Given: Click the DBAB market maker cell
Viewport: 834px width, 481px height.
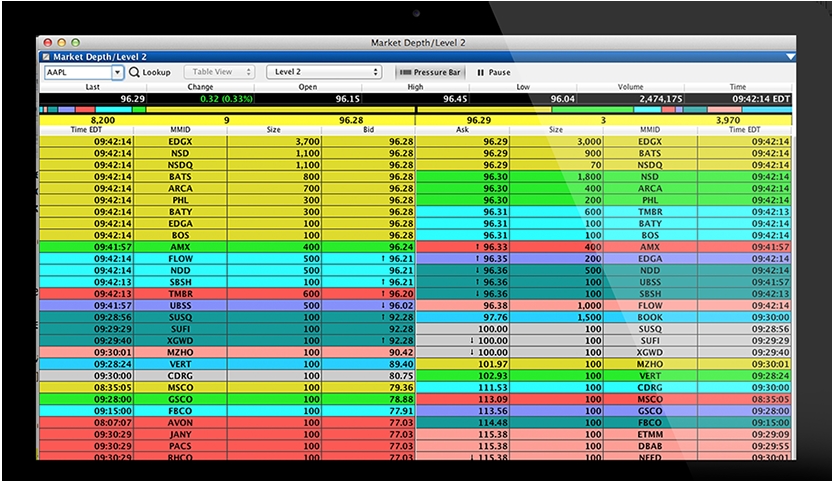Looking at the screenshot, I should pos(650,446).
